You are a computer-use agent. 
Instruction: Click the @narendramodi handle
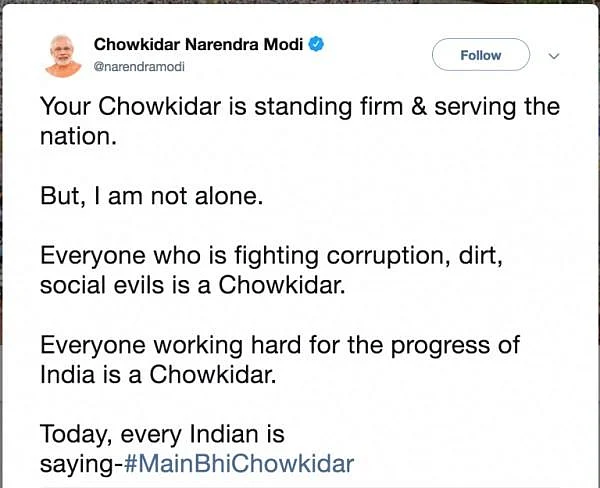(139, 67)
